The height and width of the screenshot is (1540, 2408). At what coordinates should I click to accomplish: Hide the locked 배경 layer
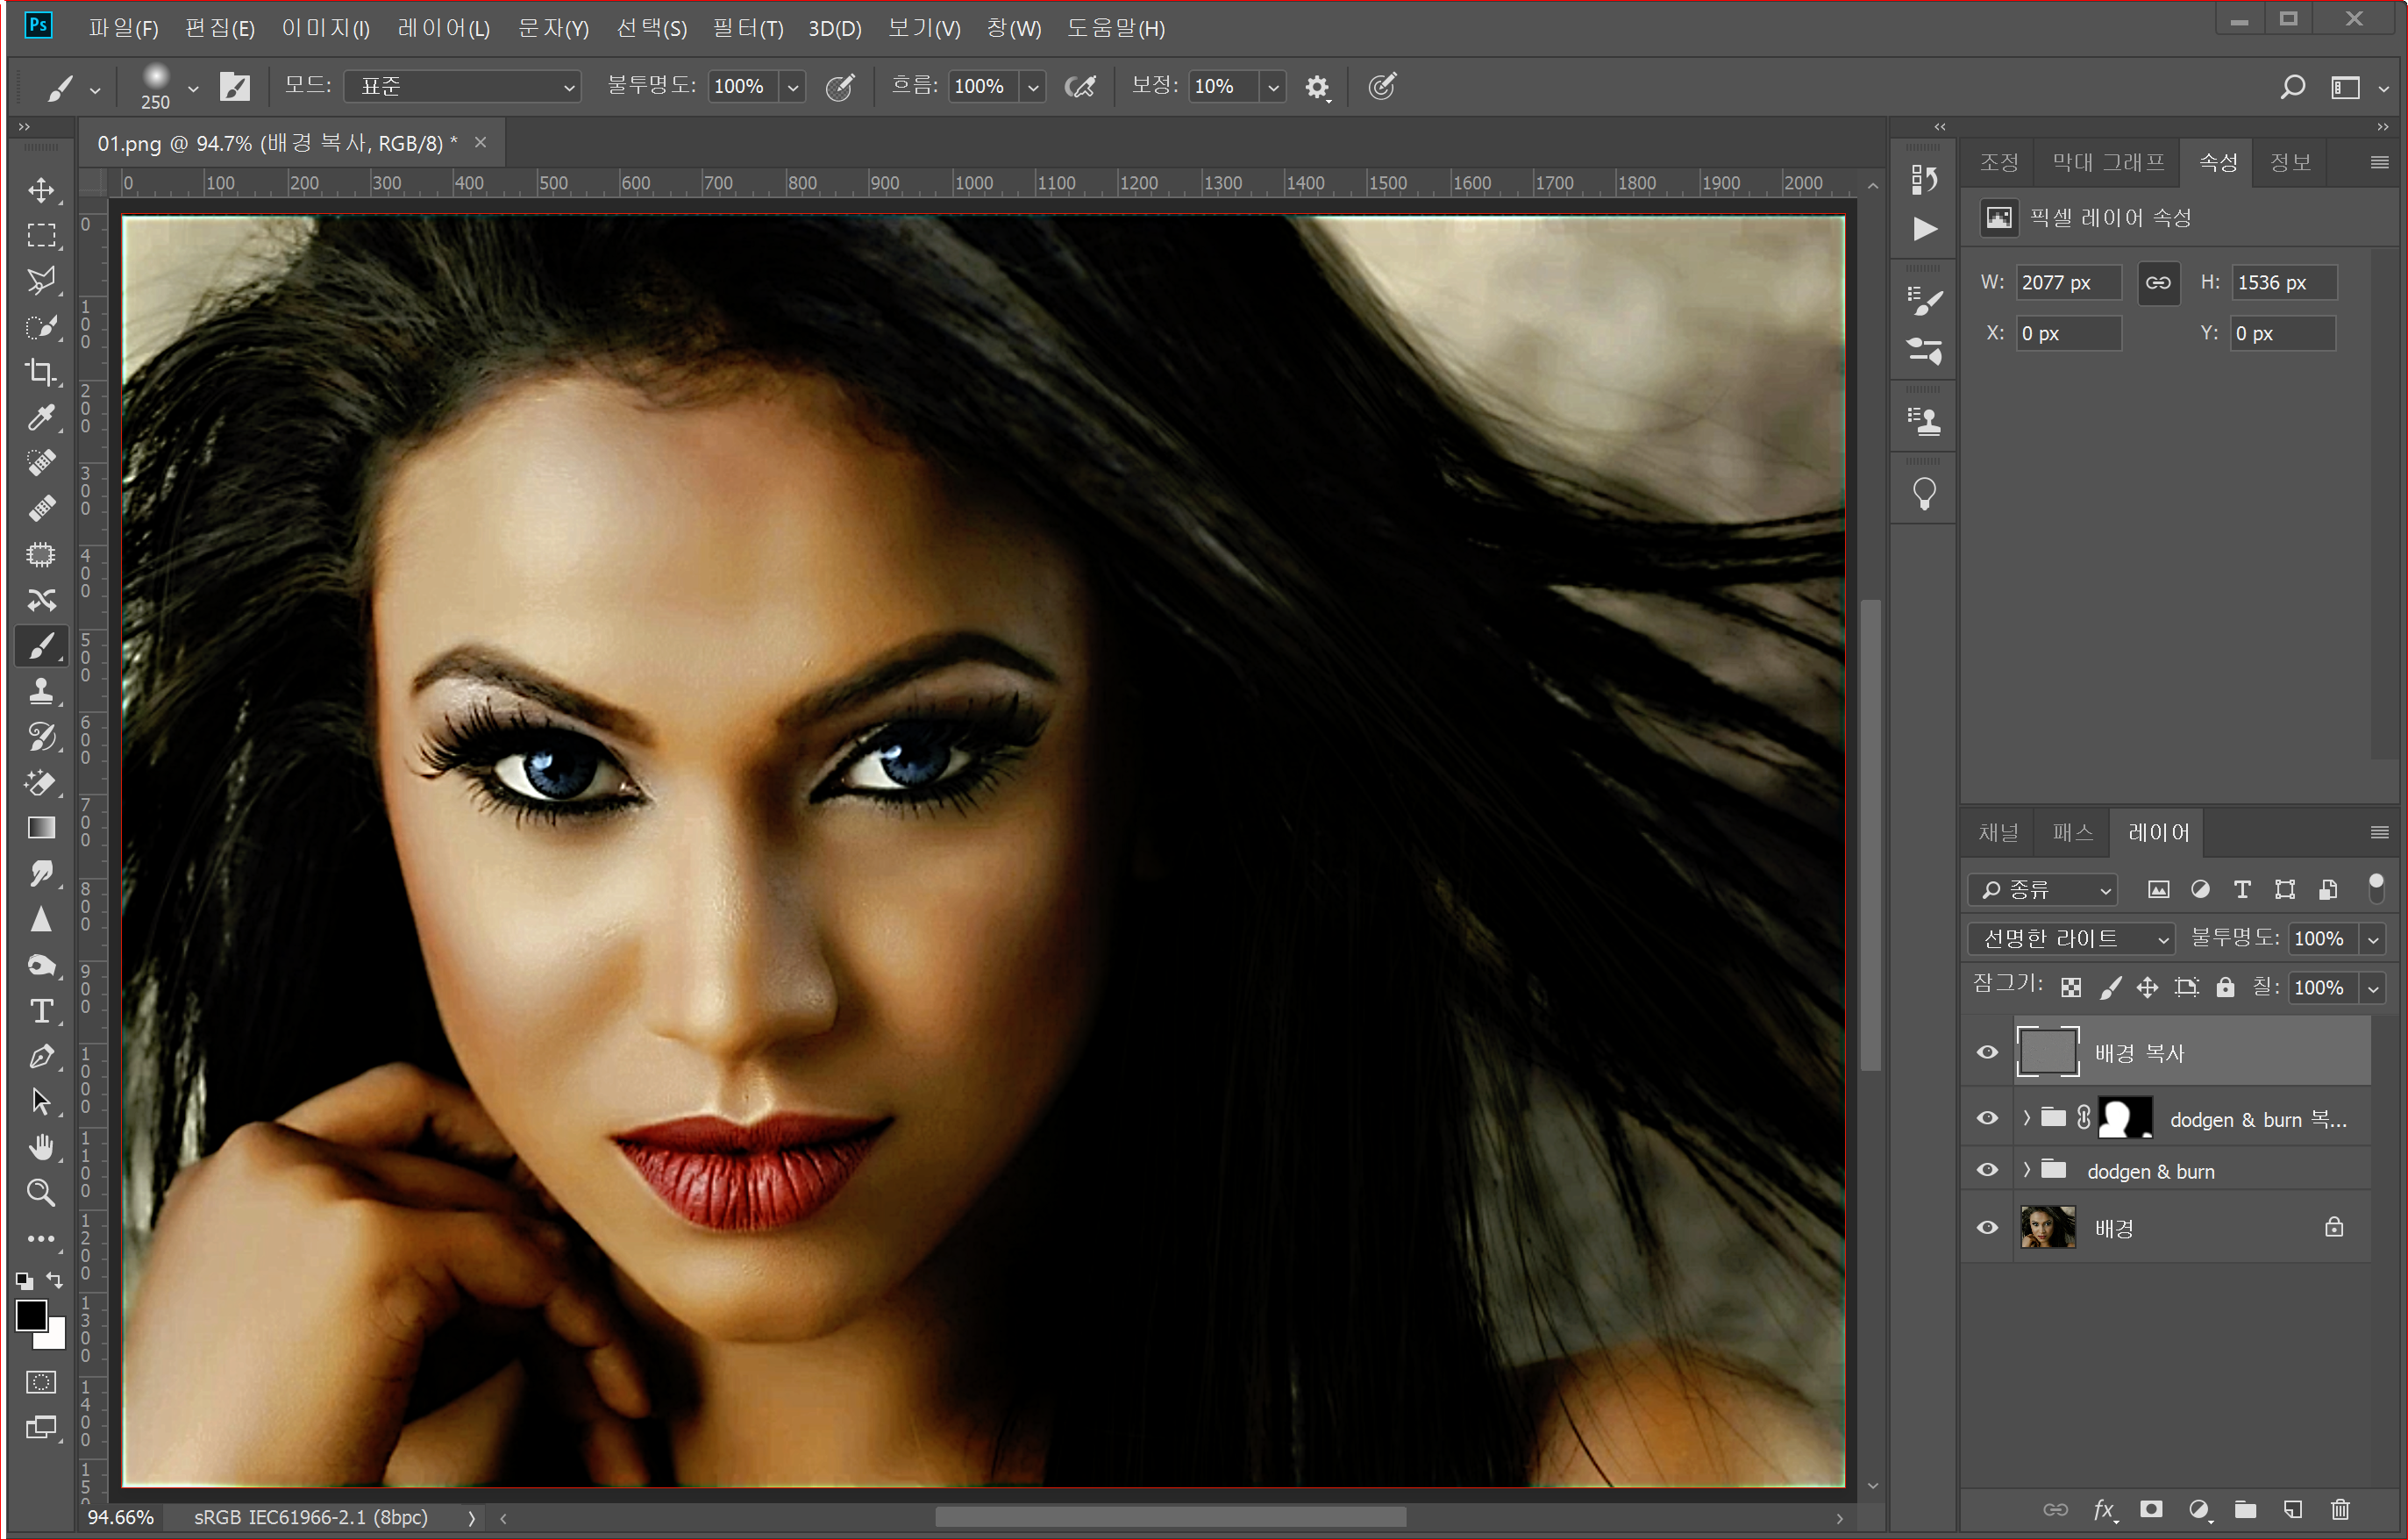point(1987,1227)
